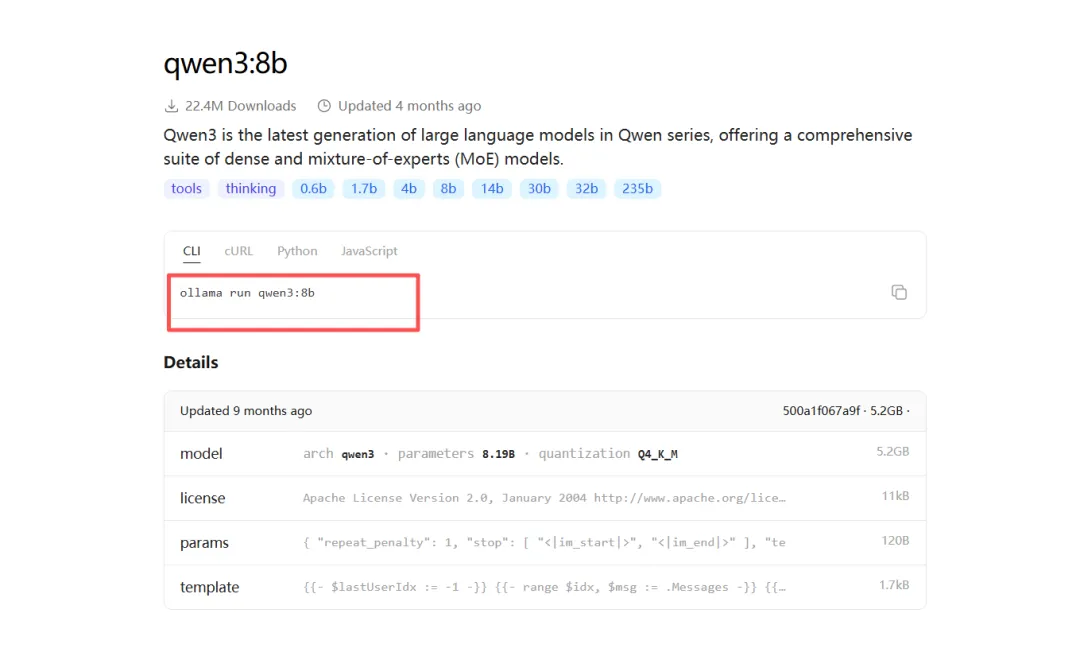Open the license details row
1080x652 pixels.
coord(545,498)
